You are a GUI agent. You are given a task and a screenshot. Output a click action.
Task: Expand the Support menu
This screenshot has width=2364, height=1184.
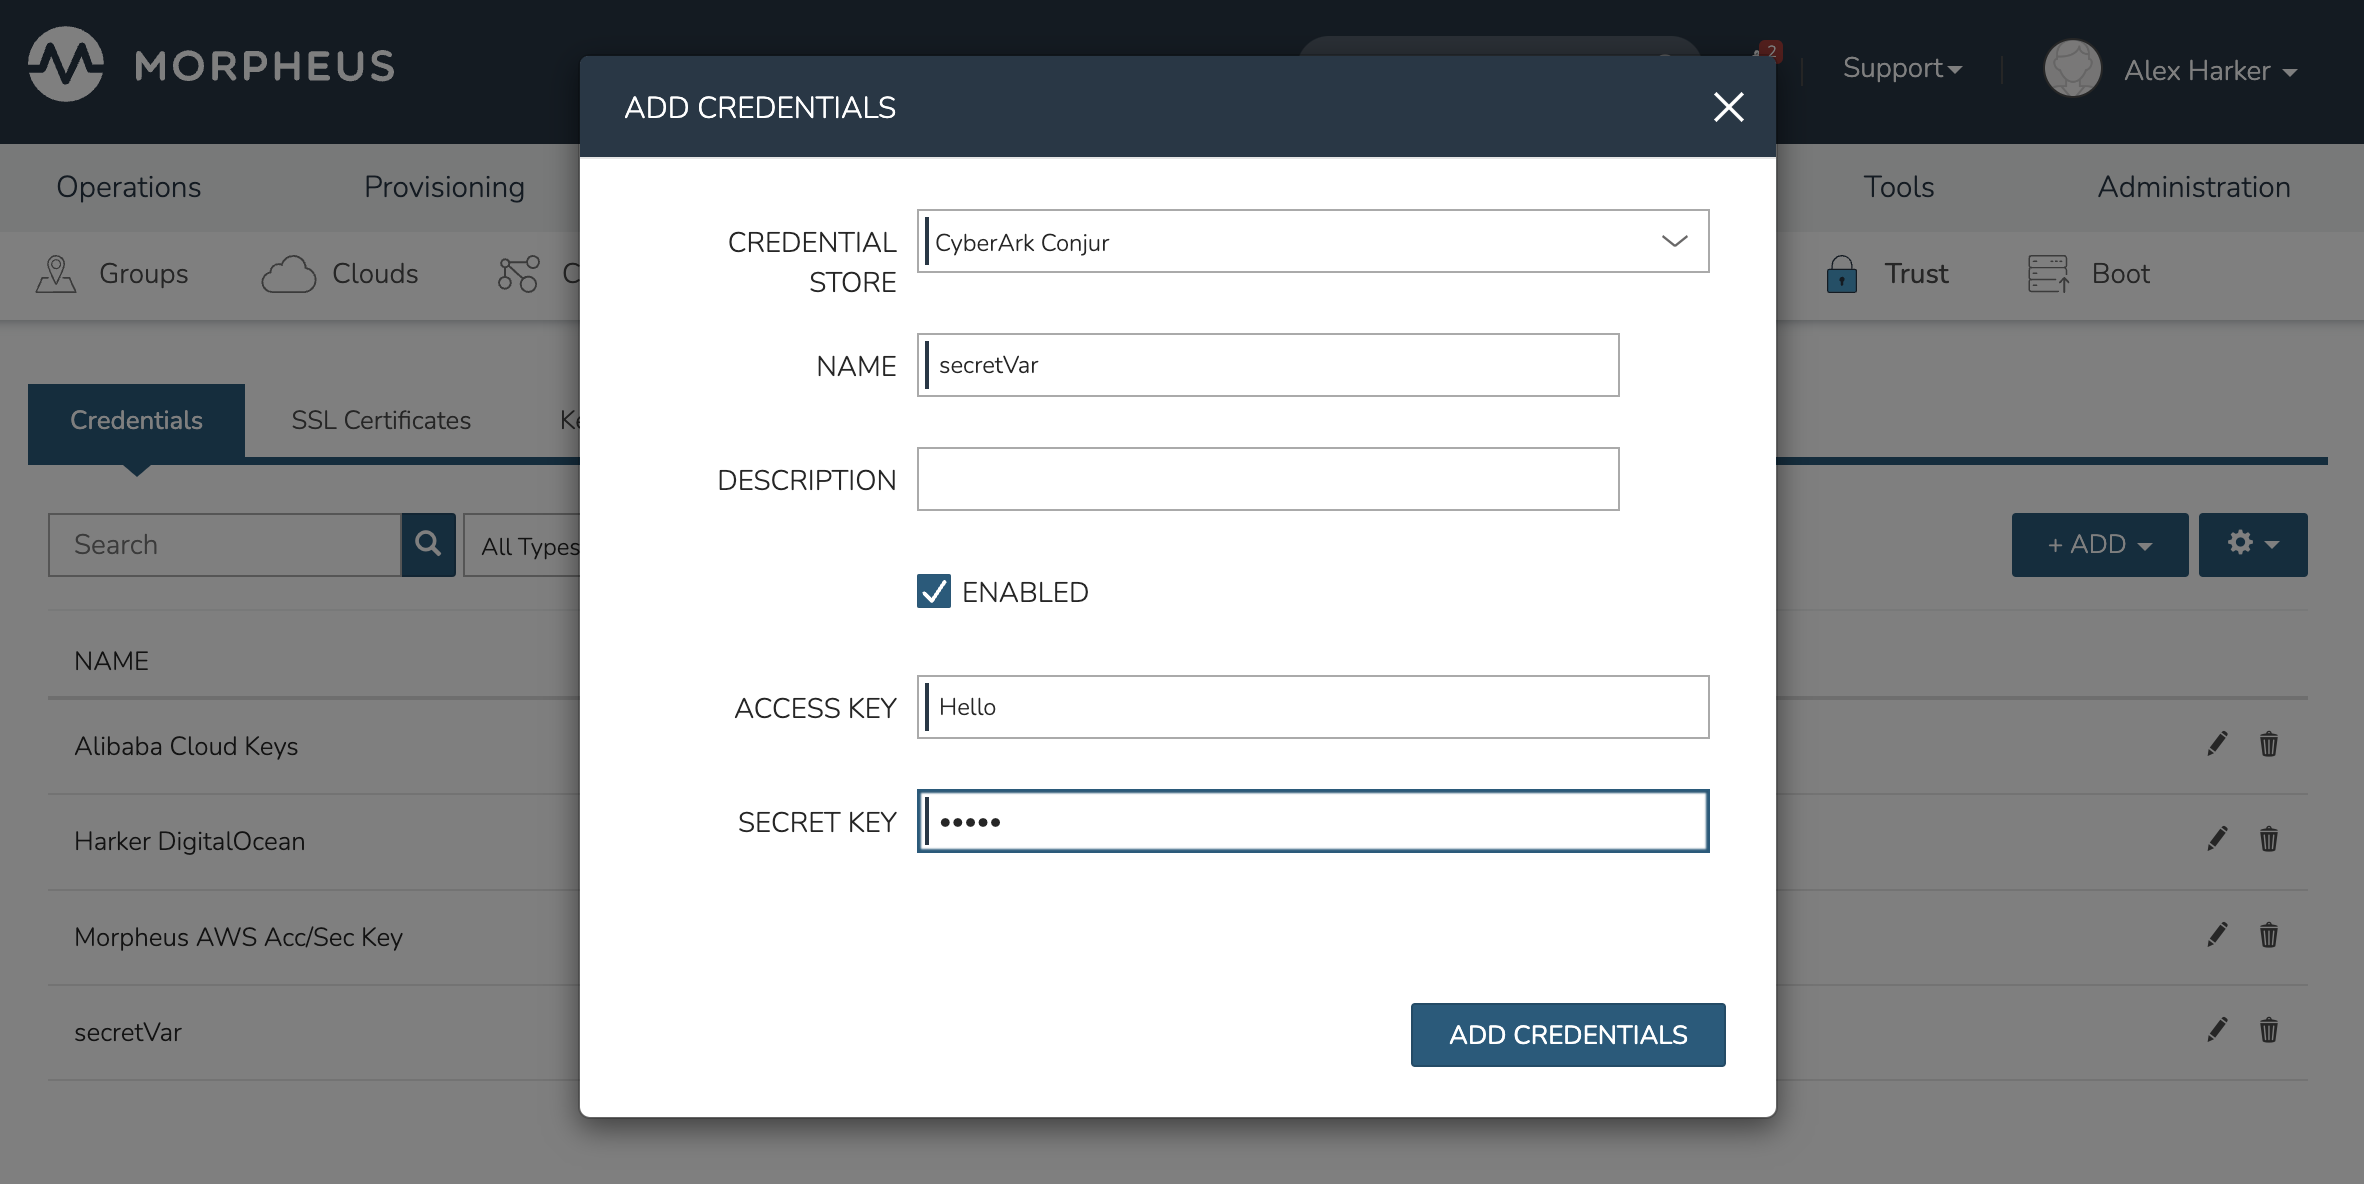tap(1902, 68)
